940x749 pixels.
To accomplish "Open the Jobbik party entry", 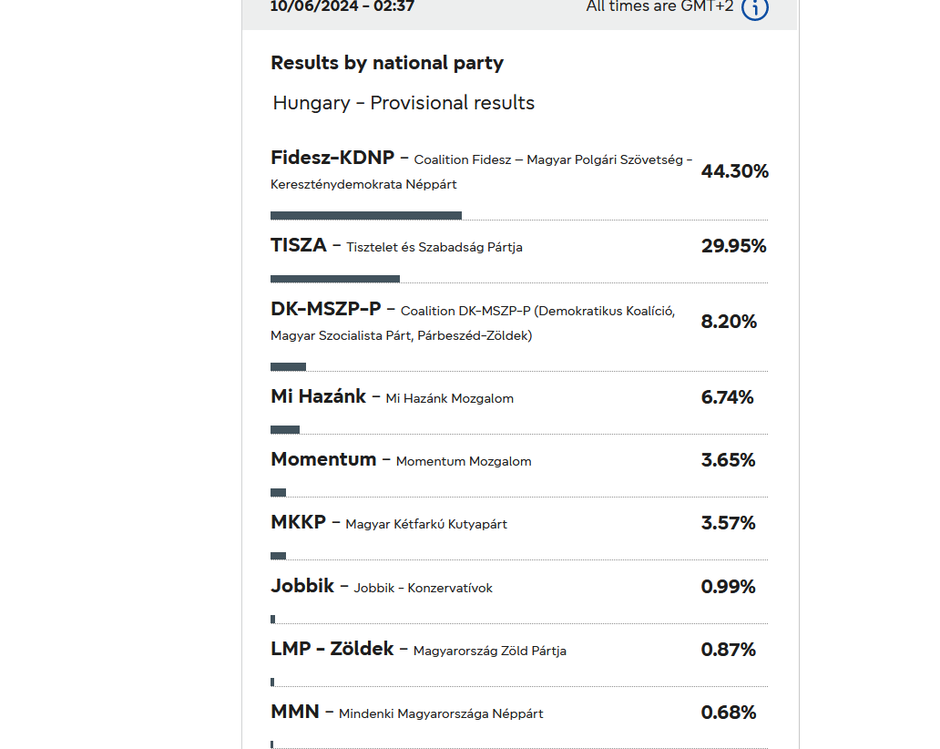I will (x=302, y=586).
